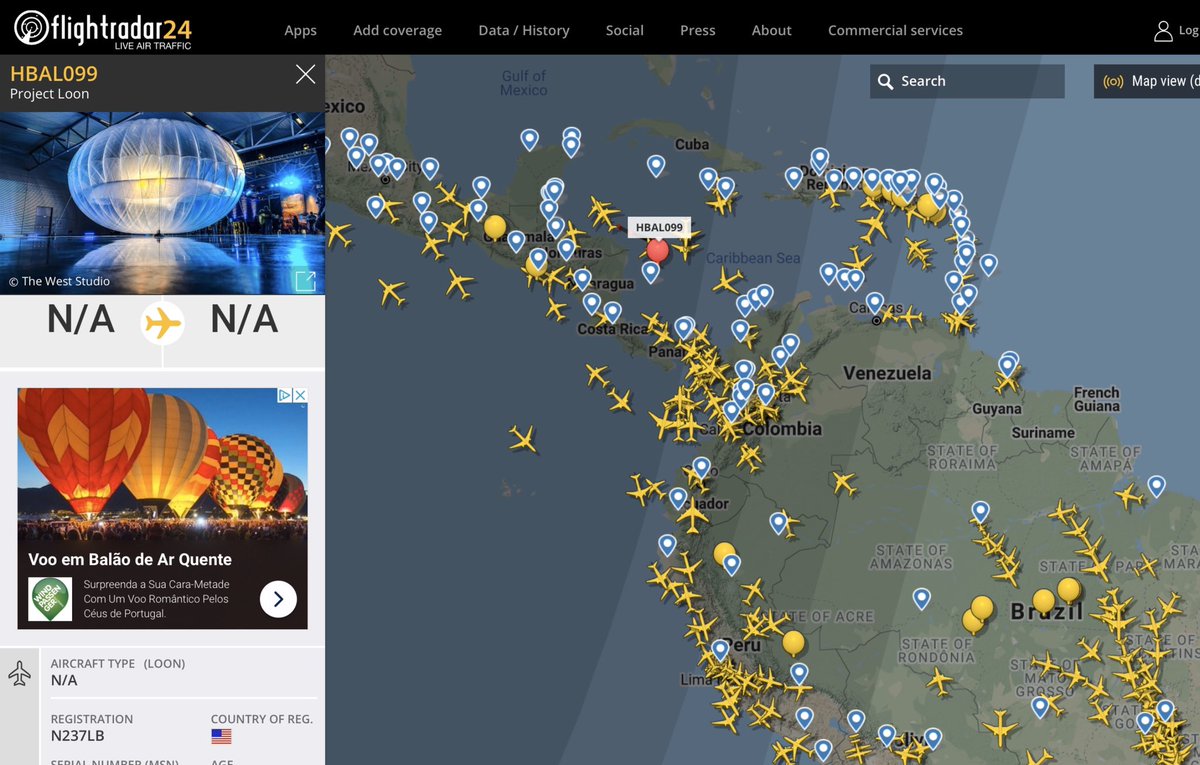Select the airport pin in the Gulf of Mexico
1200x765 pixels.
530,139
